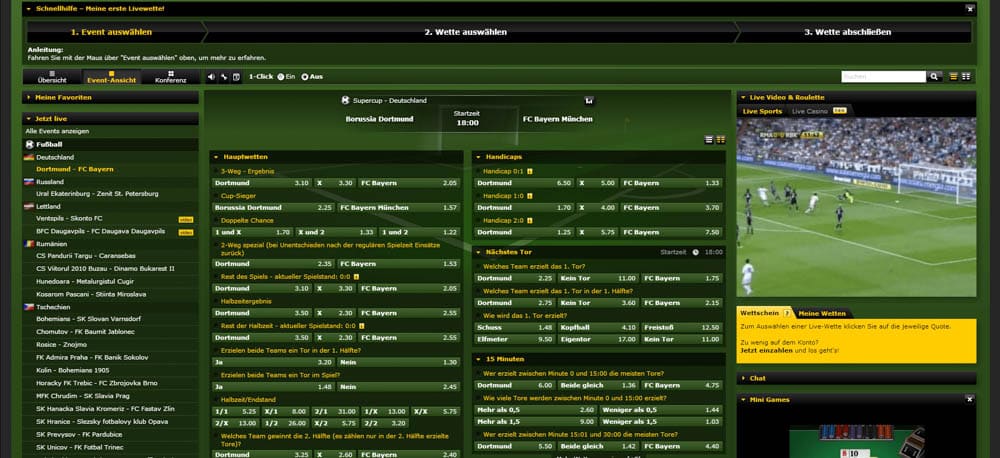The height and width of the screenshot is (458, 1000).
Task: Click the pop-out window icon beside 1-Click
Action: click(236, 77)
